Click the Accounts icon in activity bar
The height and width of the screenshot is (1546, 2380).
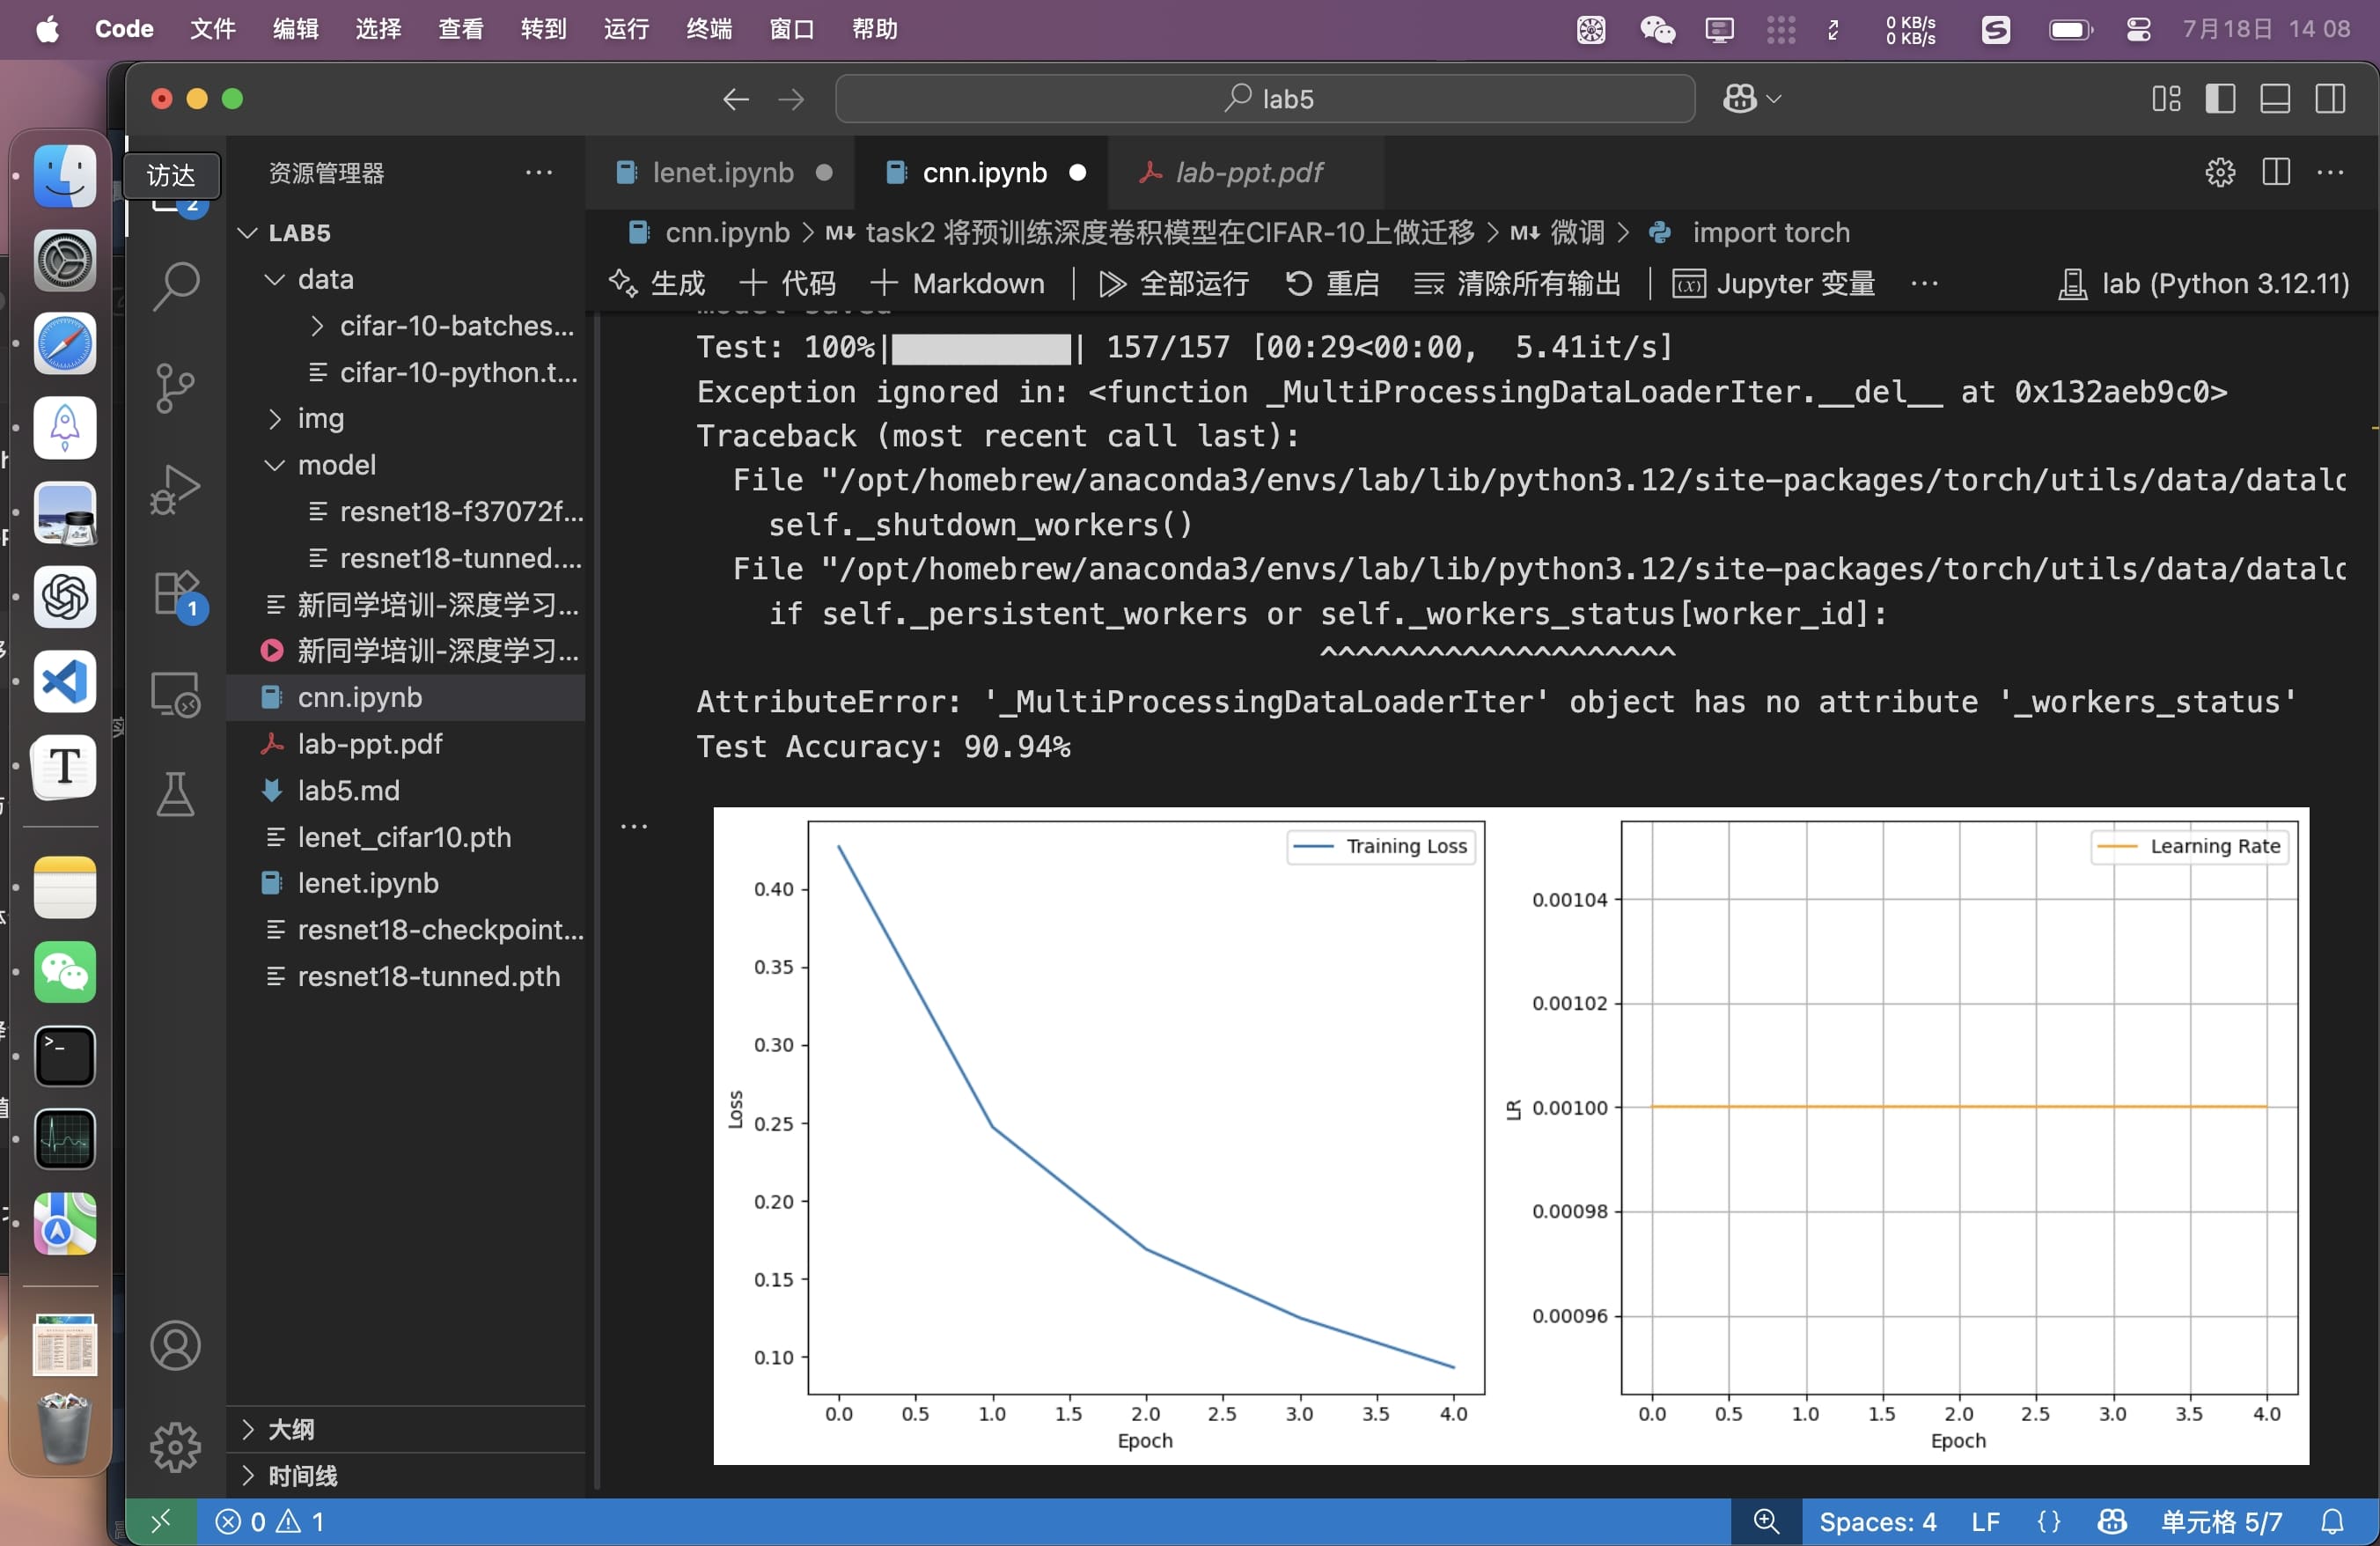tap(176, 1345)
